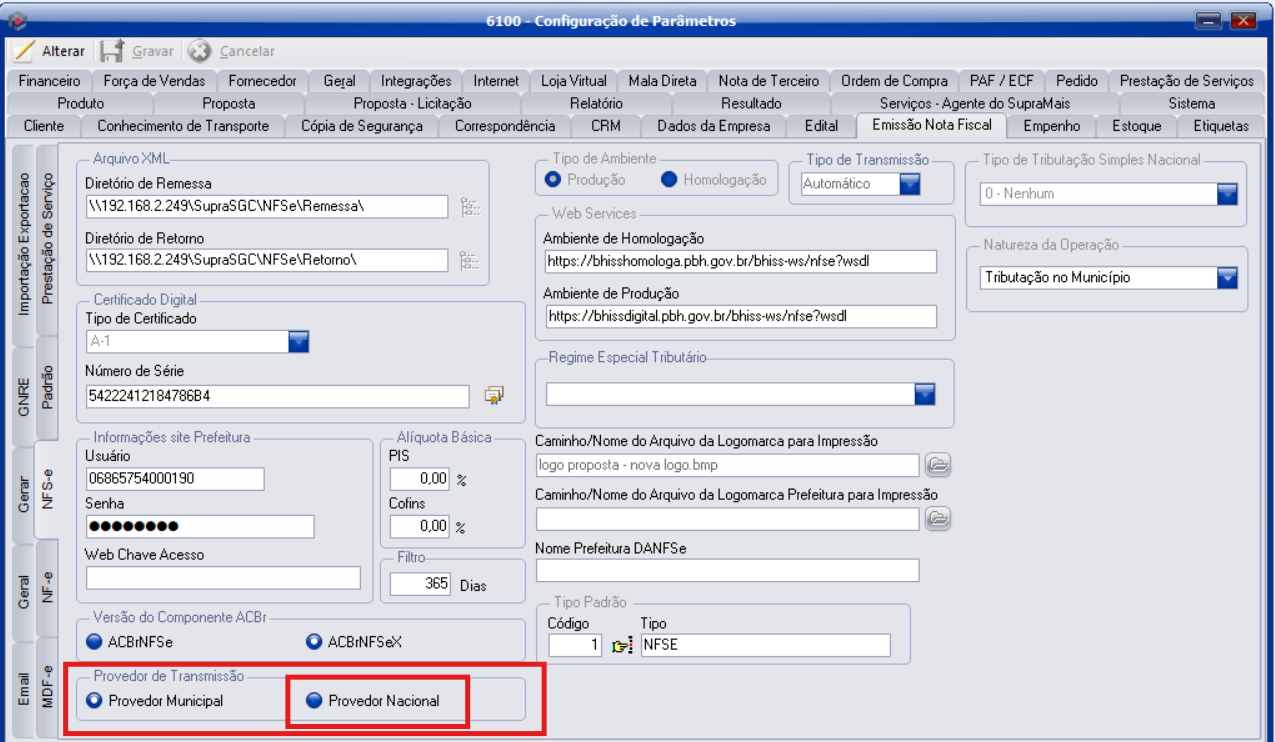This screenshot has width=1275, height=742.
Task: Open the Natureza da Operação dropdown
Action: pos(1227,278)
